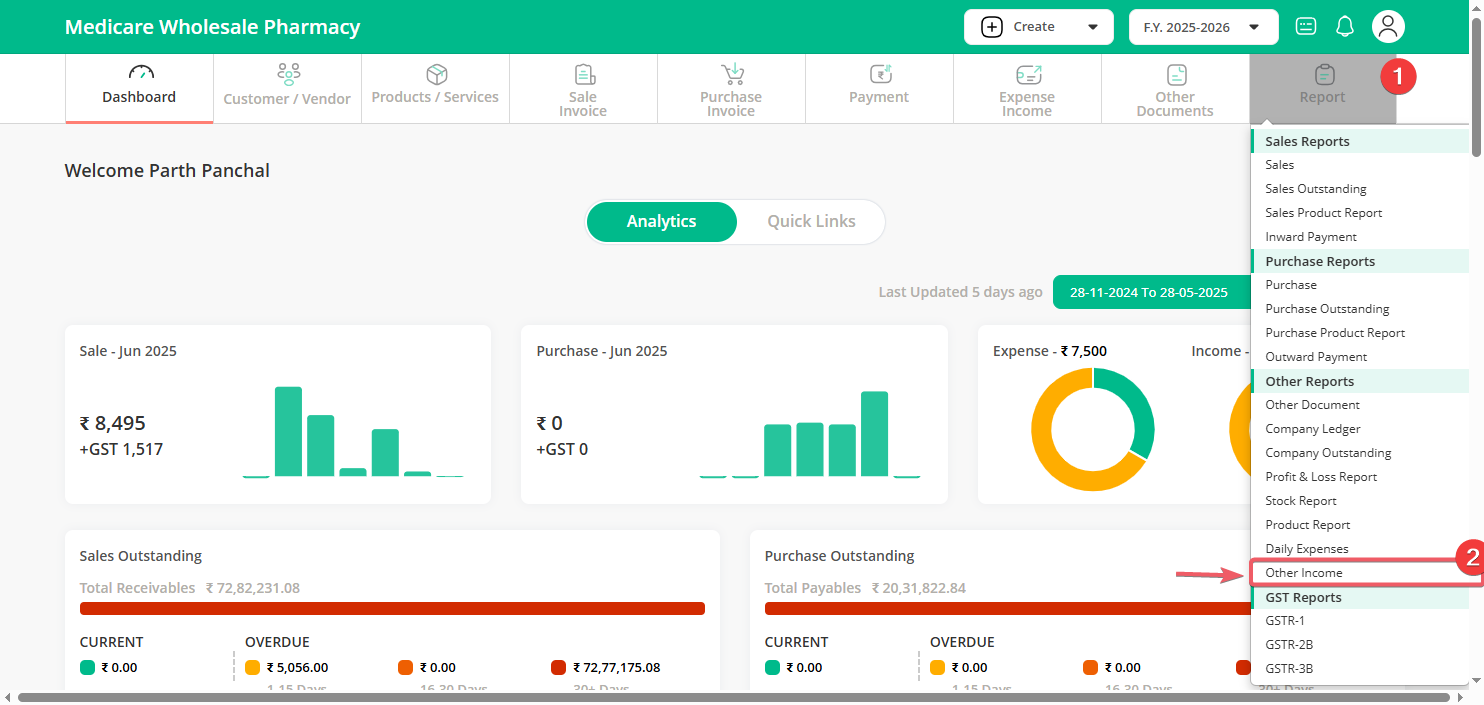Click the Other Documents page icon
The height and width of the screenshot is (705, 1484).
click(x=1177, y=75)
